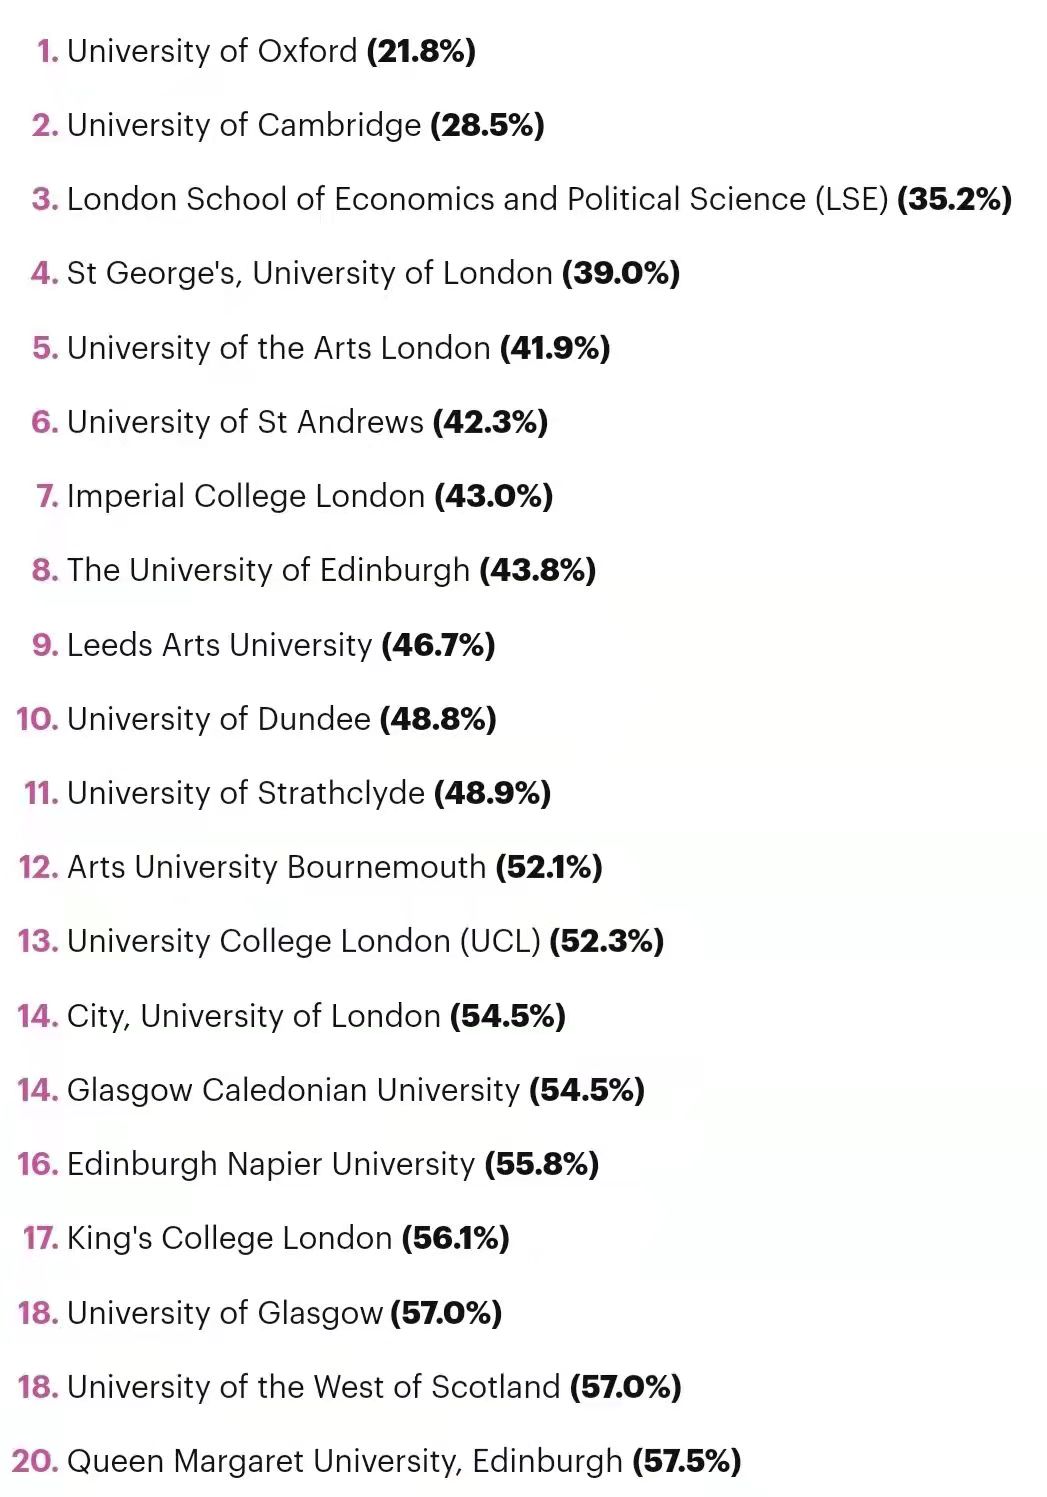
Task: Click Imperial College London text
Action: 295,496
